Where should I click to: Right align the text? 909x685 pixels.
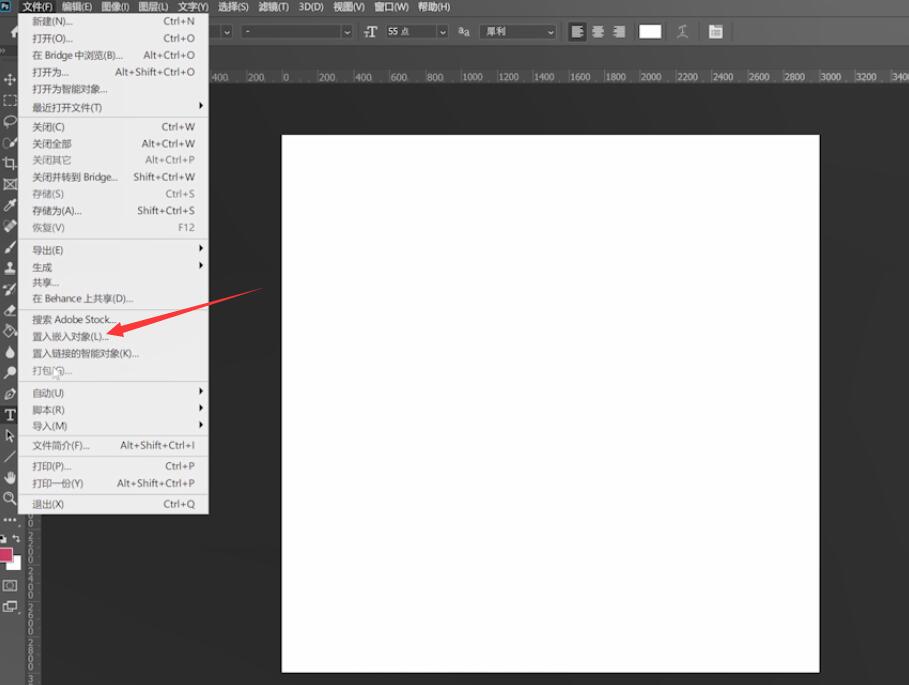[619, 32]
